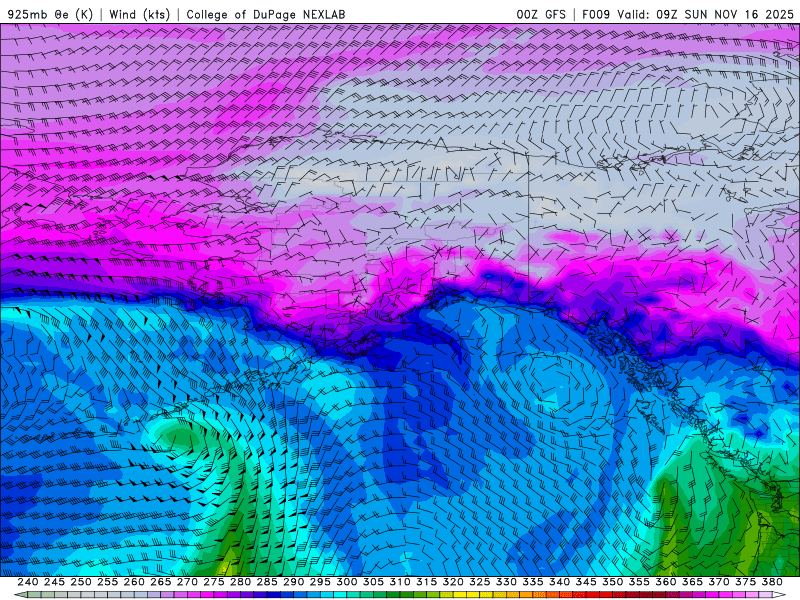Screen dimensions: 800x600
Task: Click the 320 colorbar label
Action: [453, 582]
